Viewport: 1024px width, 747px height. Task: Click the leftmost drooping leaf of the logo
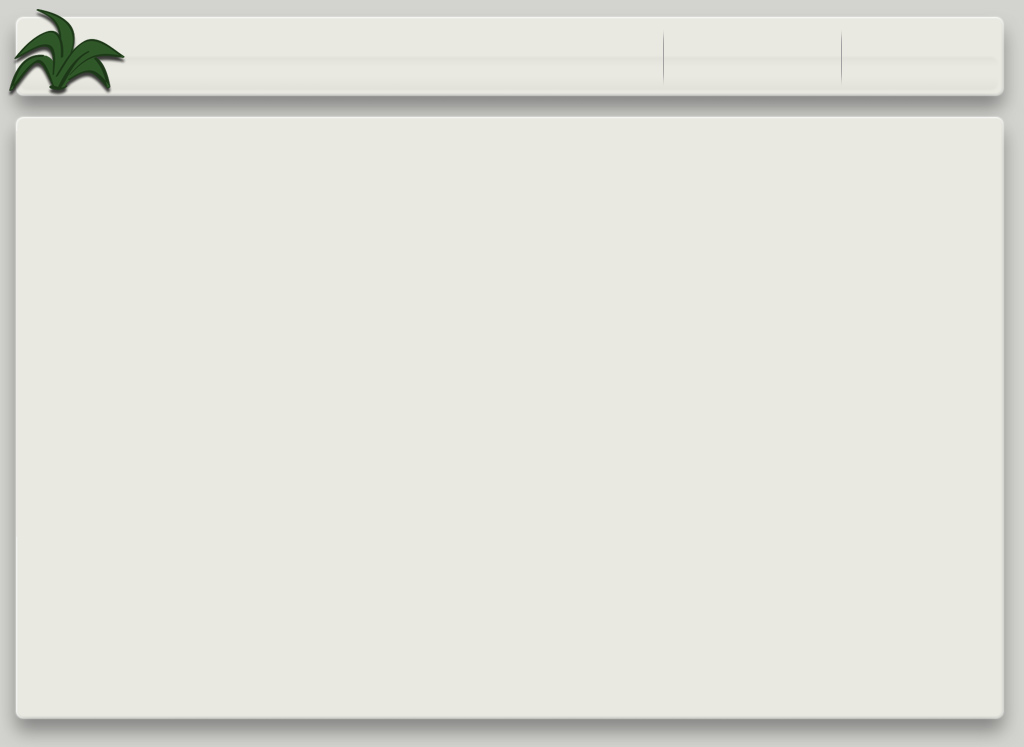(26, 73)
